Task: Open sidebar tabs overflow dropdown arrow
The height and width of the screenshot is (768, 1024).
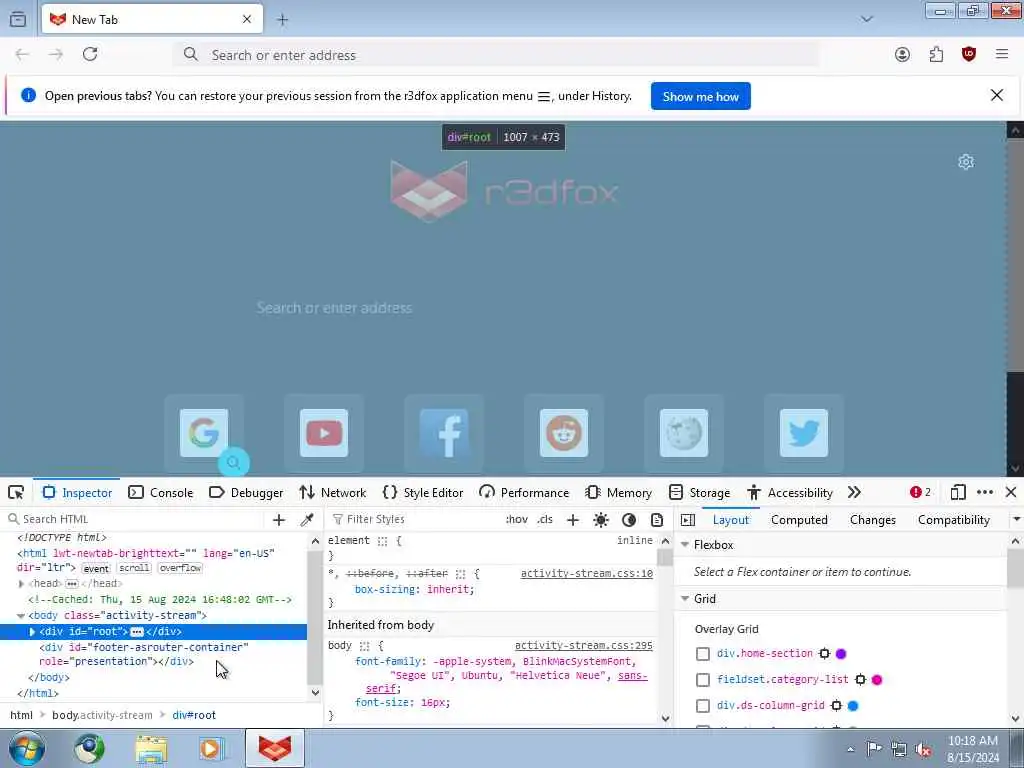Action: click(1016, 520)
